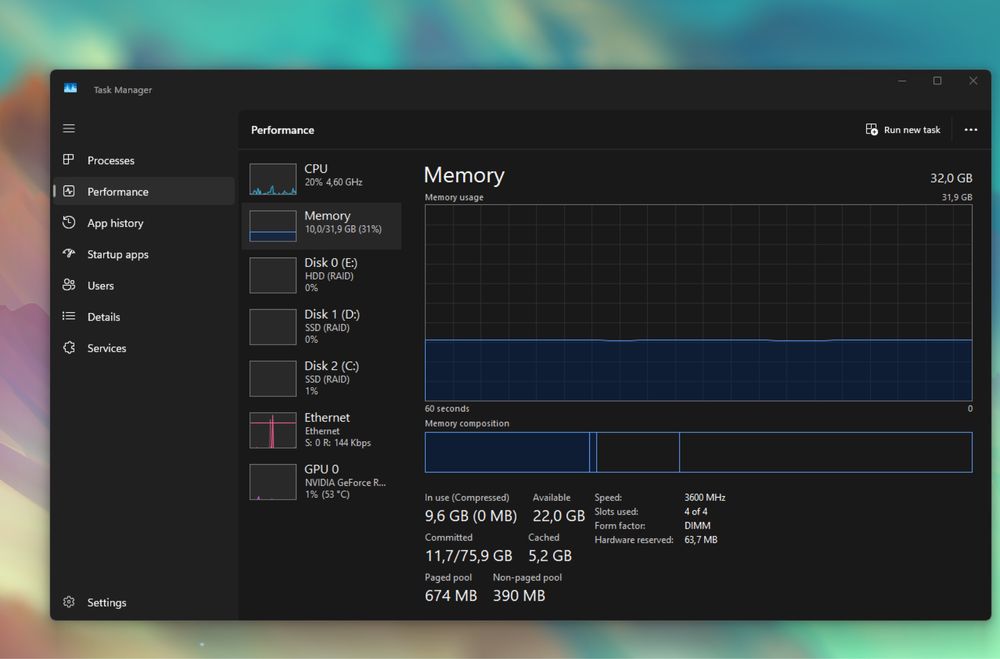
Task: Click the Committed 11,7/75,9 GB value
Action: pyautogui.click(x=469, y=556)
